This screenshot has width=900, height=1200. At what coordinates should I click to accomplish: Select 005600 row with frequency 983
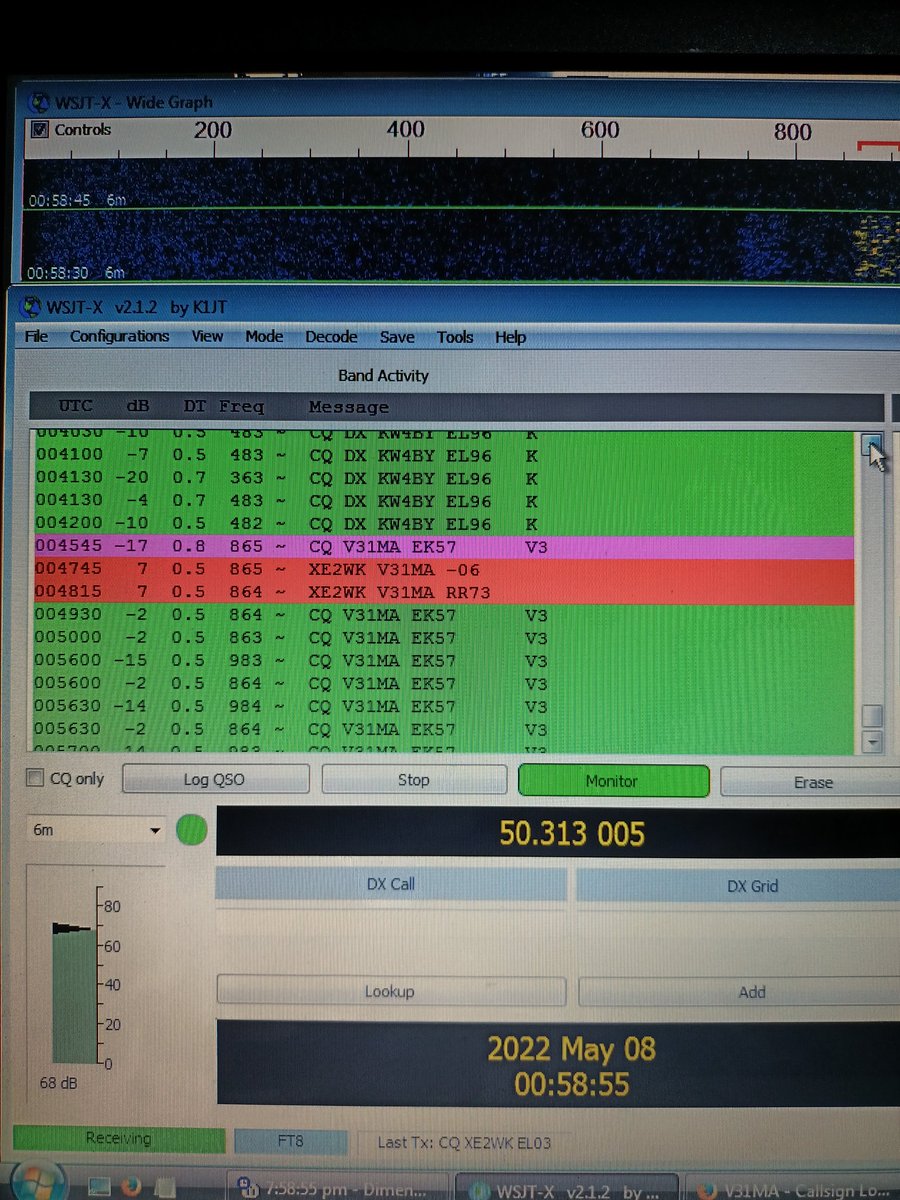(442, 661)
